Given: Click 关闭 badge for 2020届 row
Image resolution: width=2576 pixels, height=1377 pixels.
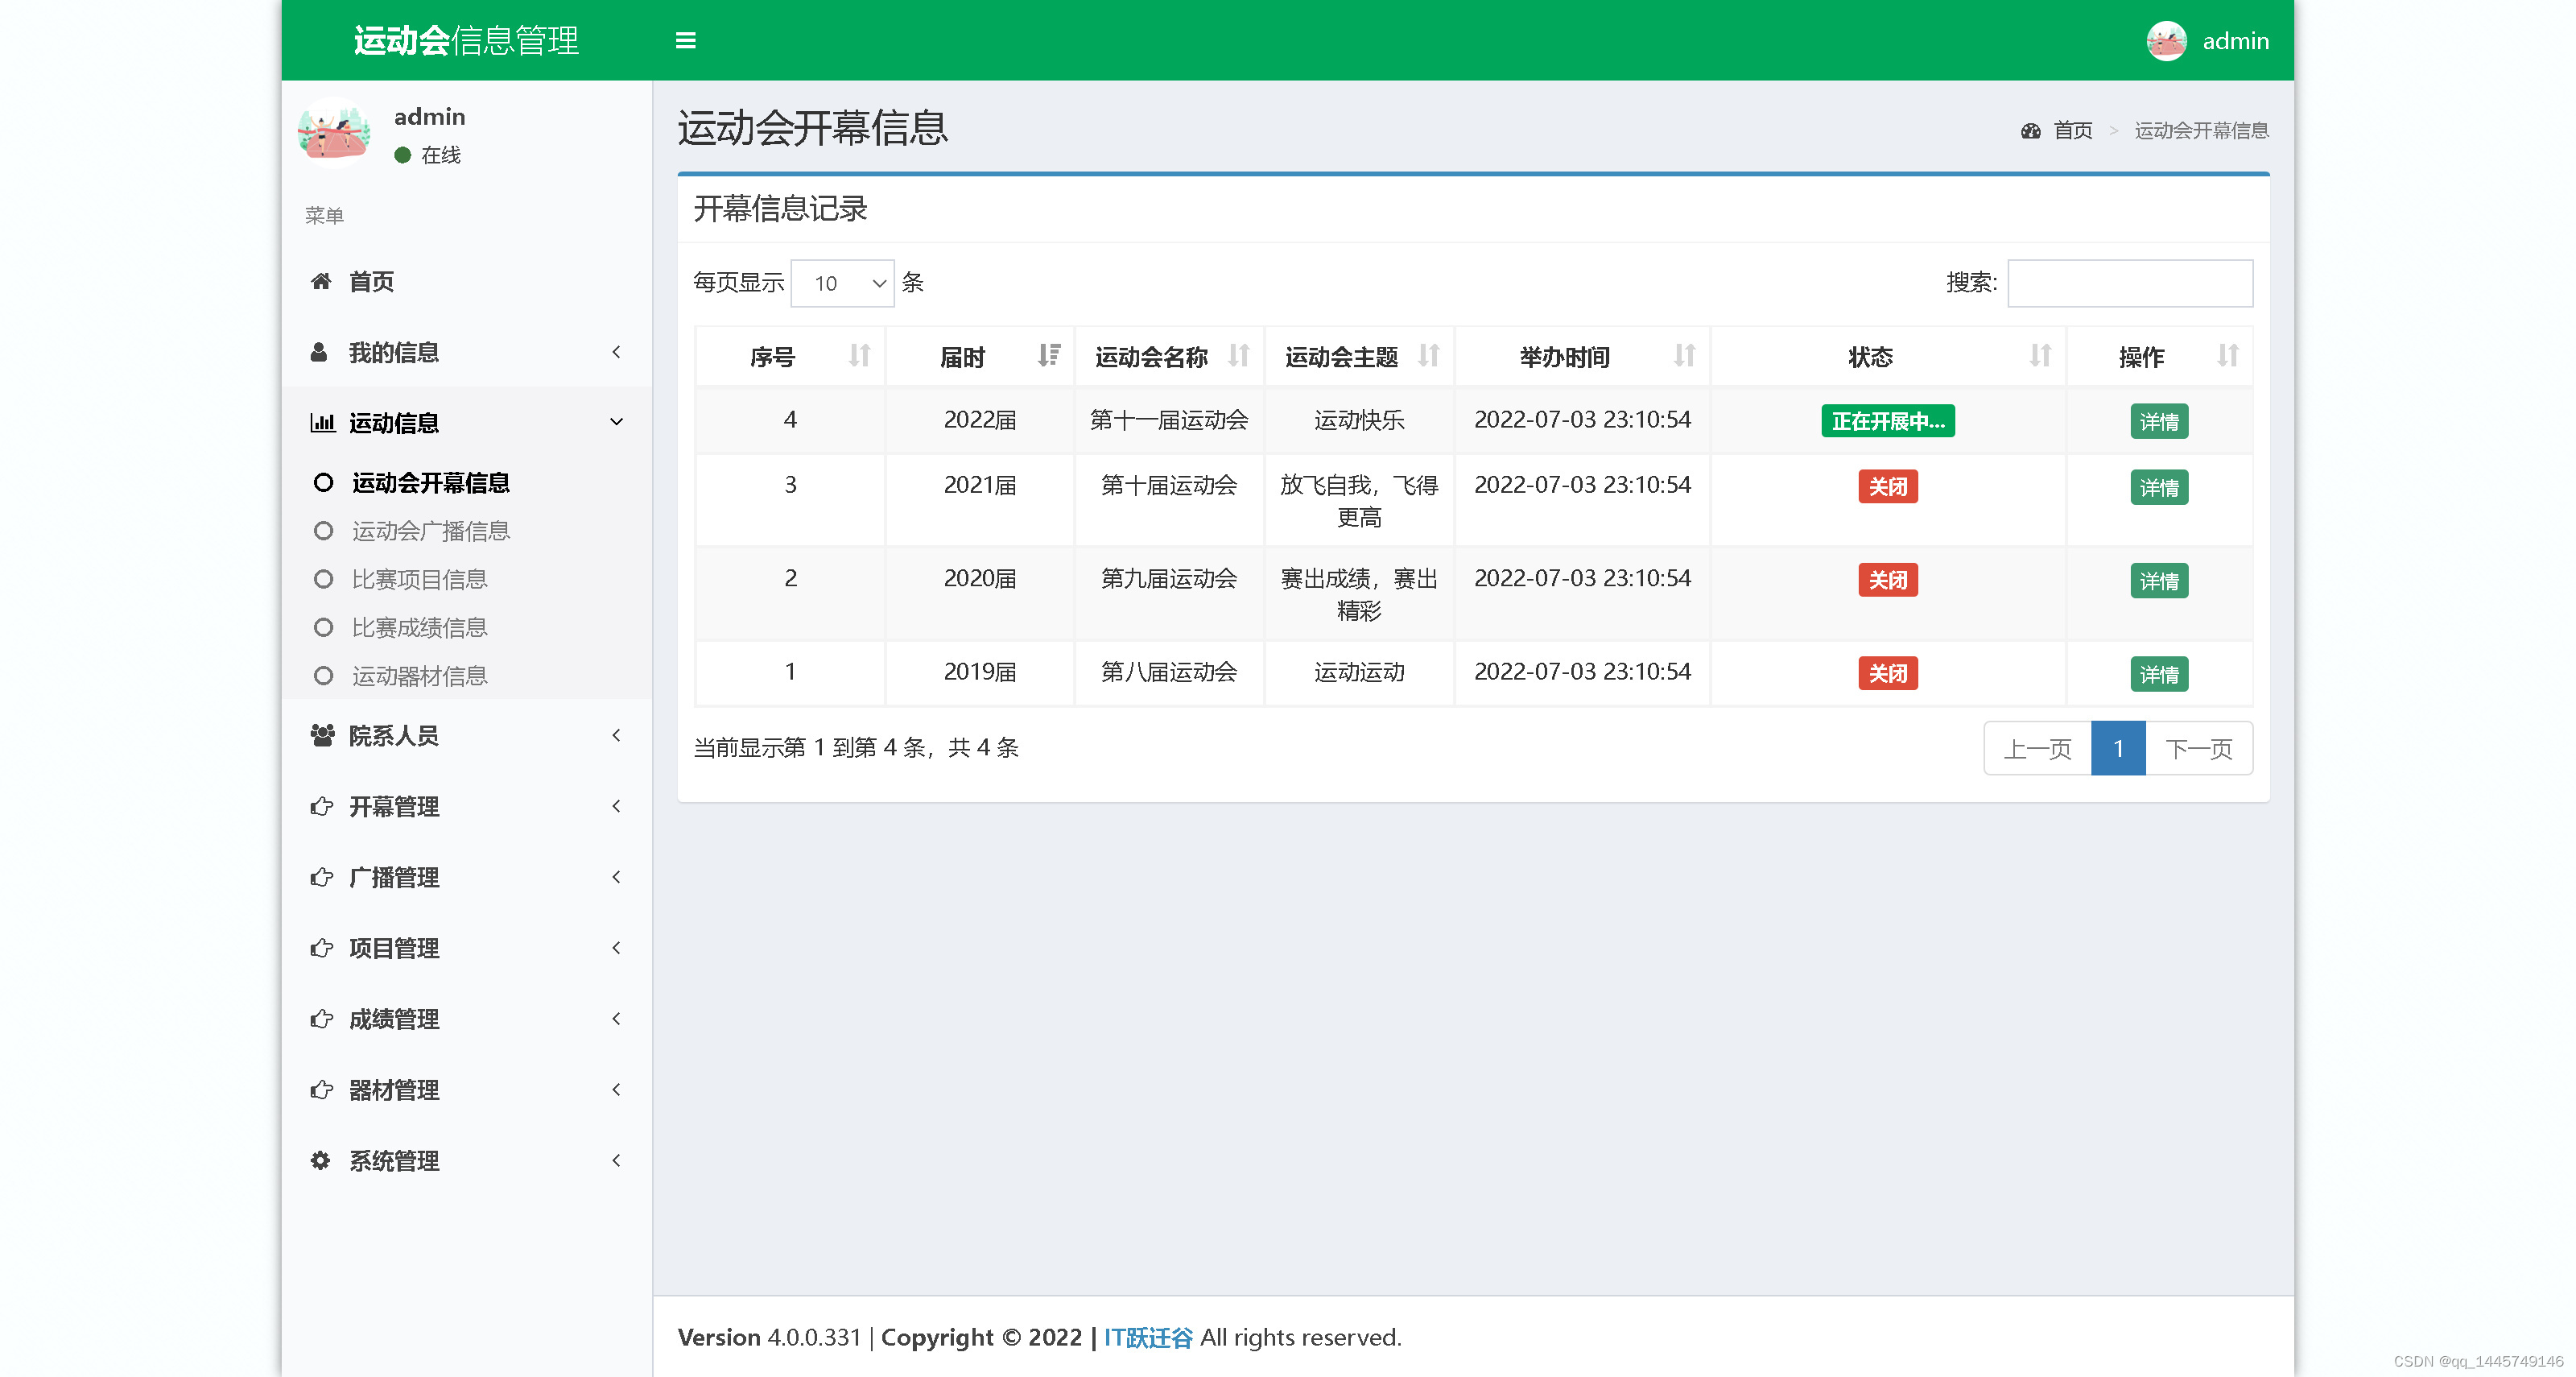Looking at the screenshot, I should point(1887,580).
